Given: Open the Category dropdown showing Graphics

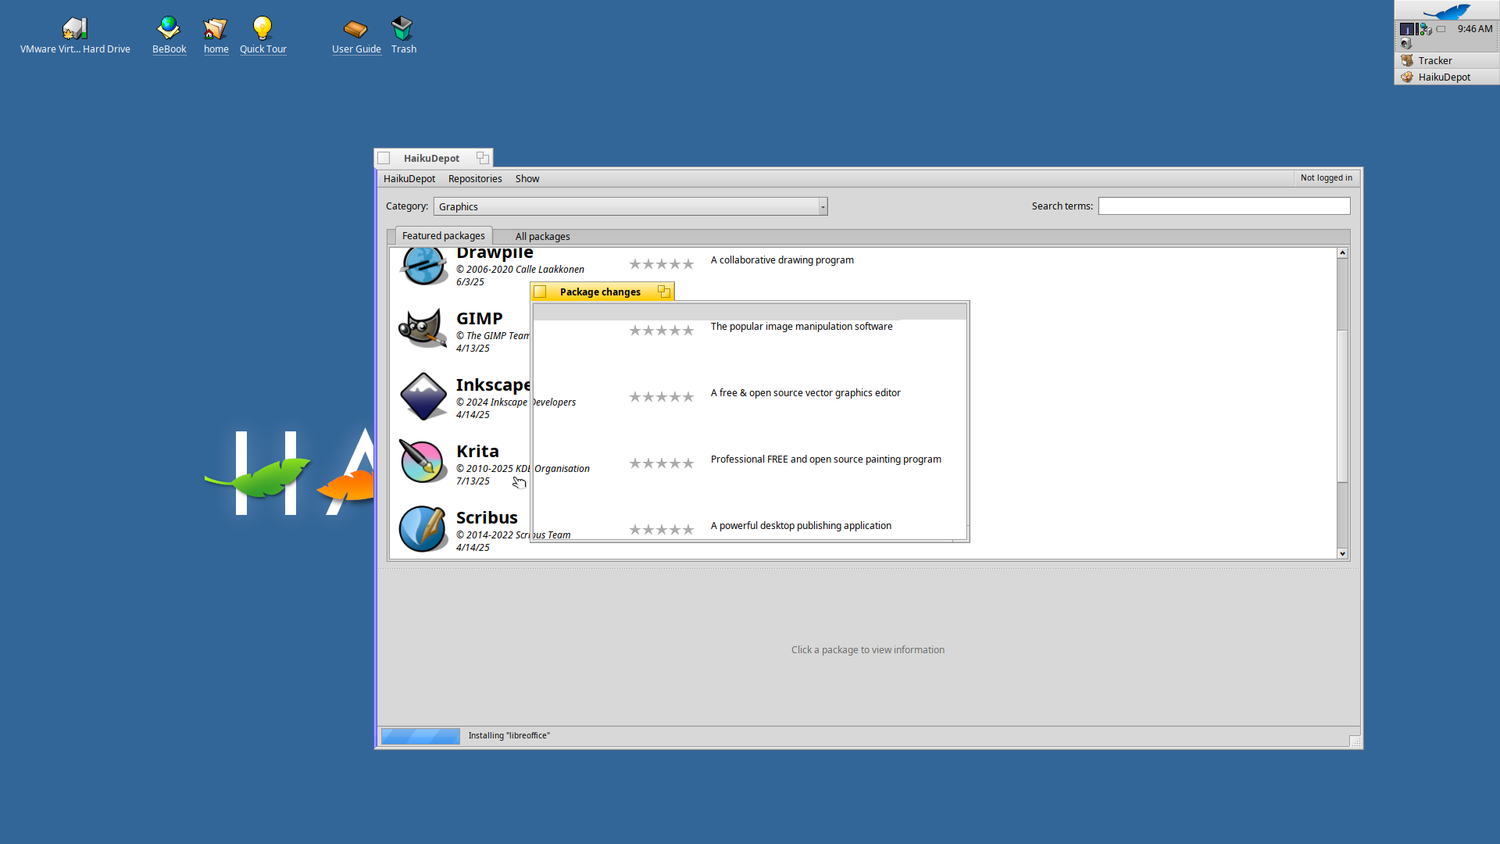Looking at the screenshot, I should (x=630, y=206).
